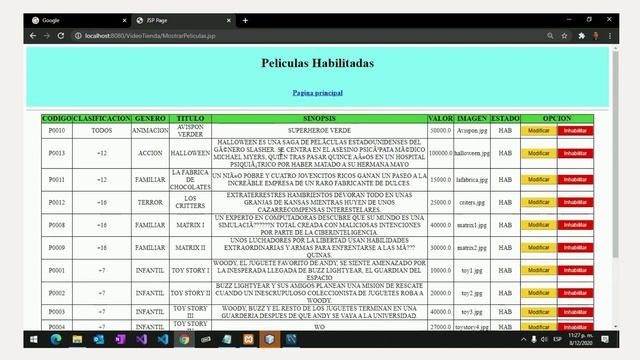Disable the LOS CRITTERS row
This screenshot has width=640, height=360.
(x=575, y=202)
